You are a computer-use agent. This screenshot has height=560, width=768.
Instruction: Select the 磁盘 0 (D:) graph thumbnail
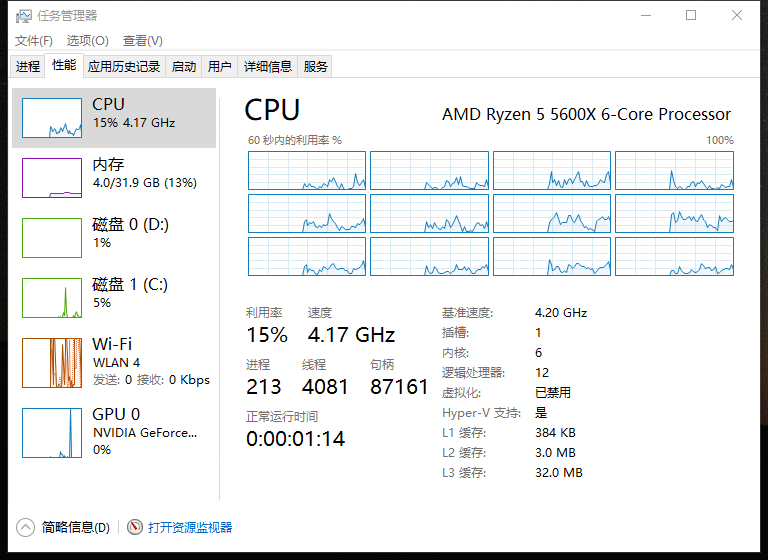click(52, 238)
